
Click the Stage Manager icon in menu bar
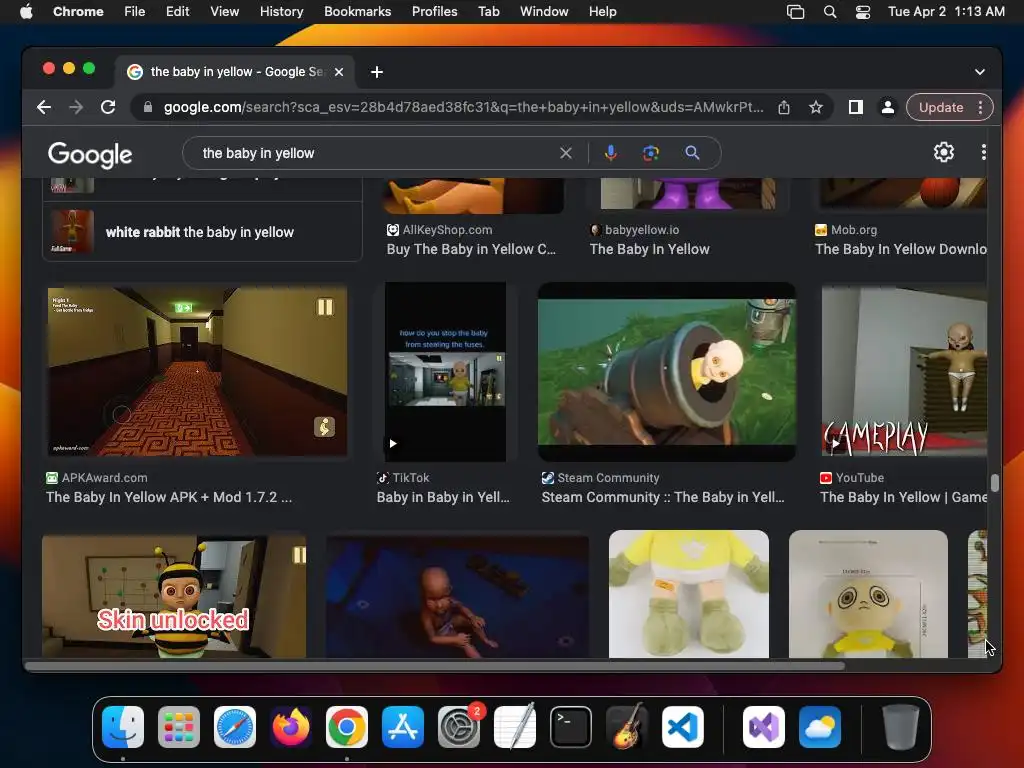pos(795,11)
